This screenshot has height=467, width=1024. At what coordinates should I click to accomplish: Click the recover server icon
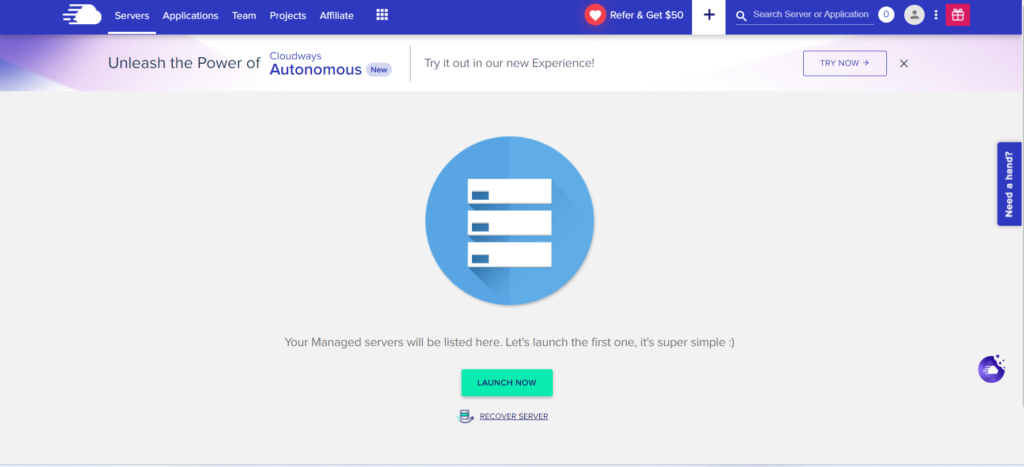pyautogui.click(x=465, y=416)
